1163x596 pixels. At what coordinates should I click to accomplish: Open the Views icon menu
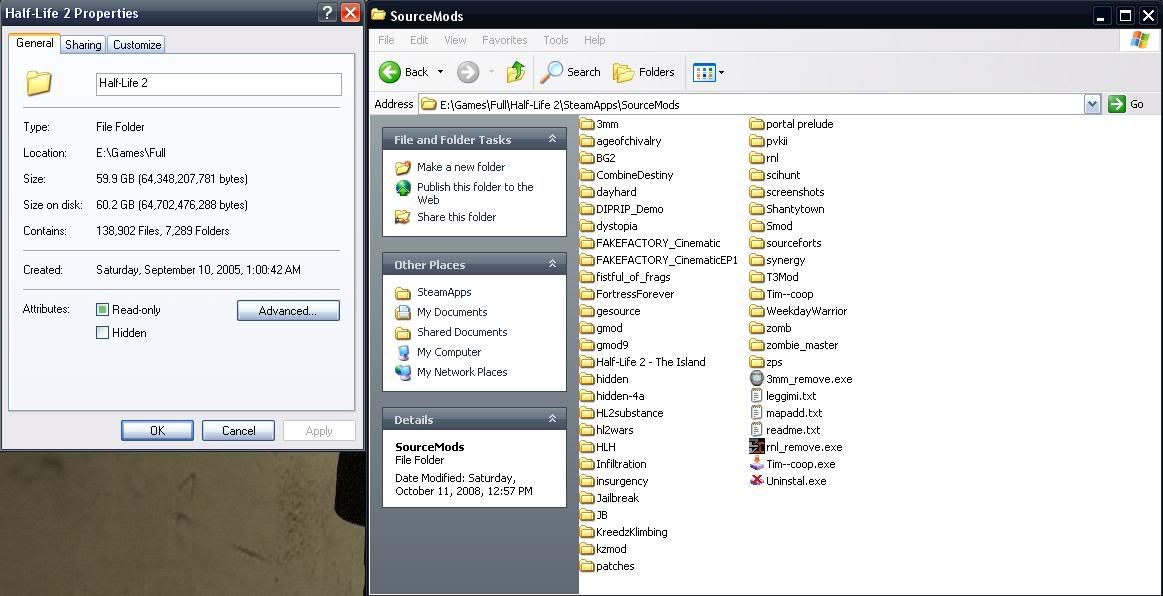[708, 72]
